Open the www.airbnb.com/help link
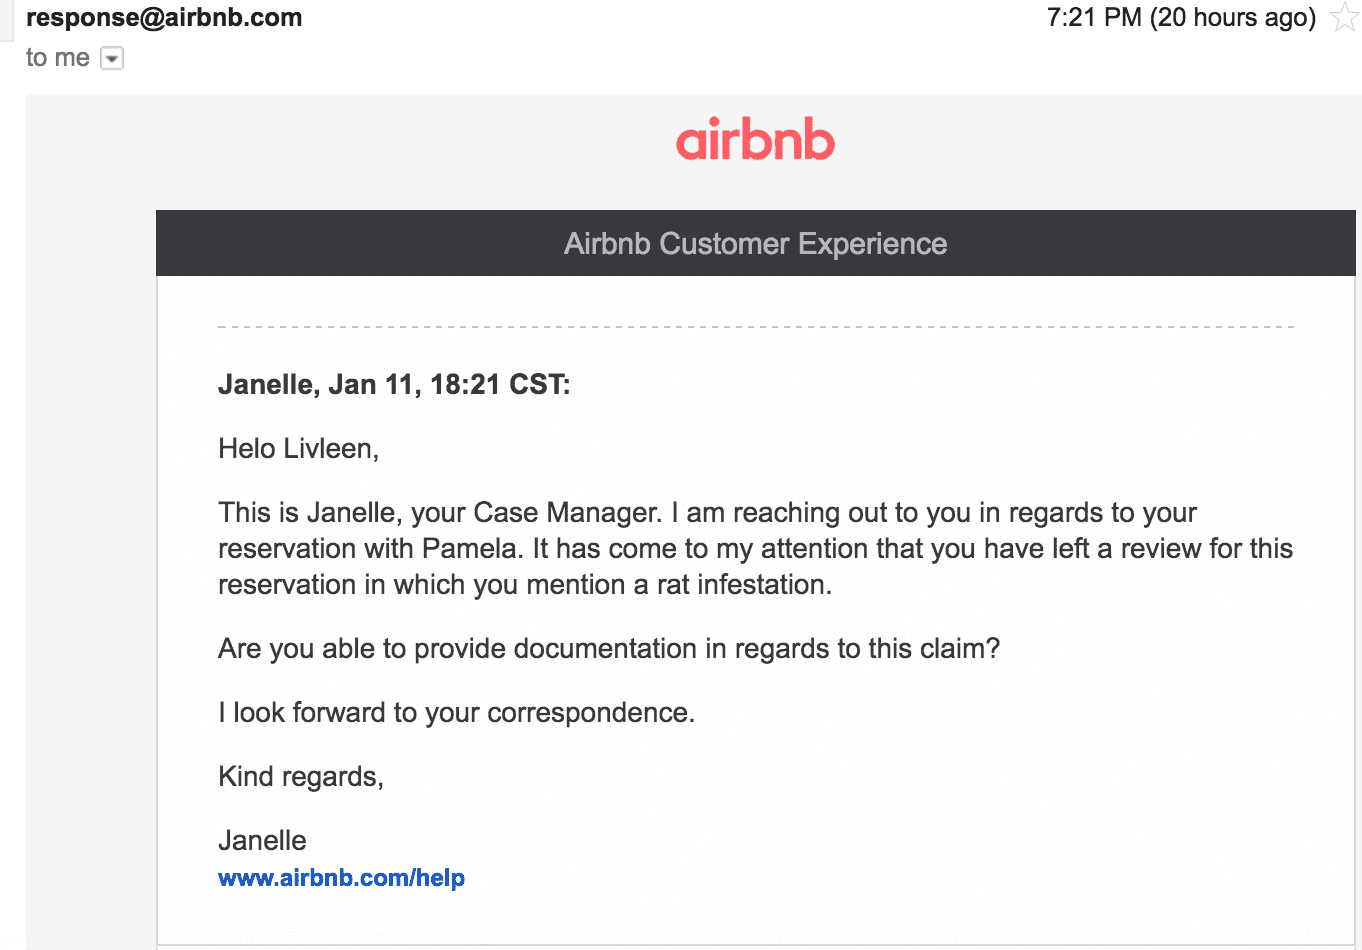Image resolution: width=1362 pixels, height=950 pixels. click(x=341, y=878)
